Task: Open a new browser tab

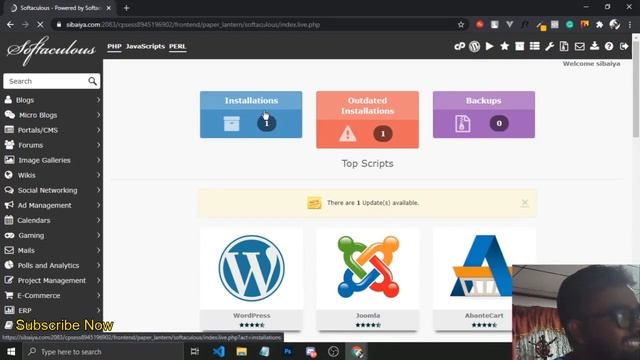Action: [126, 8]
